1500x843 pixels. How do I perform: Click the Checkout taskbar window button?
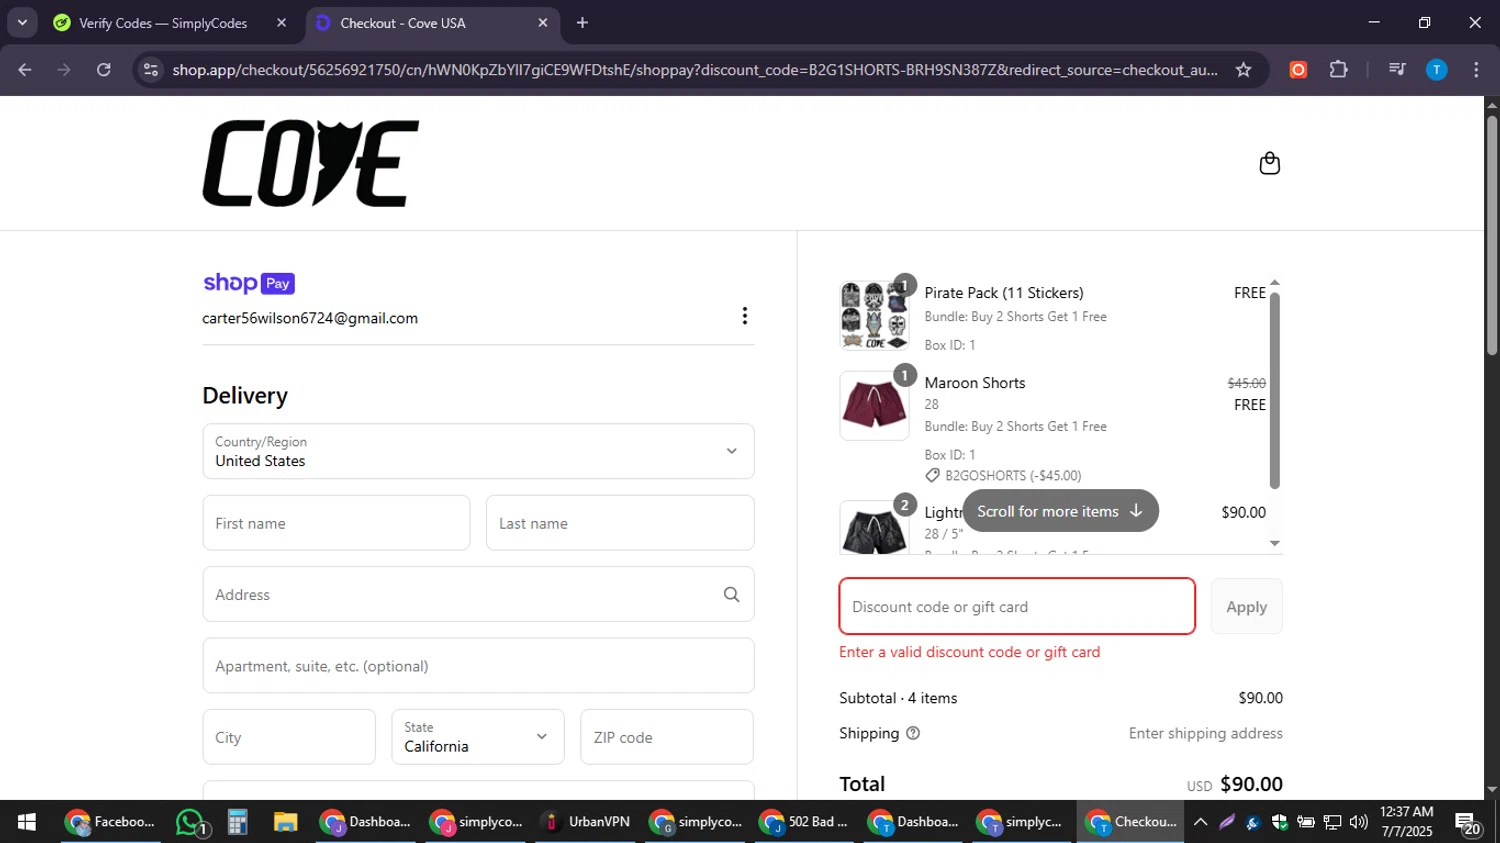[x=1131, y=822]
